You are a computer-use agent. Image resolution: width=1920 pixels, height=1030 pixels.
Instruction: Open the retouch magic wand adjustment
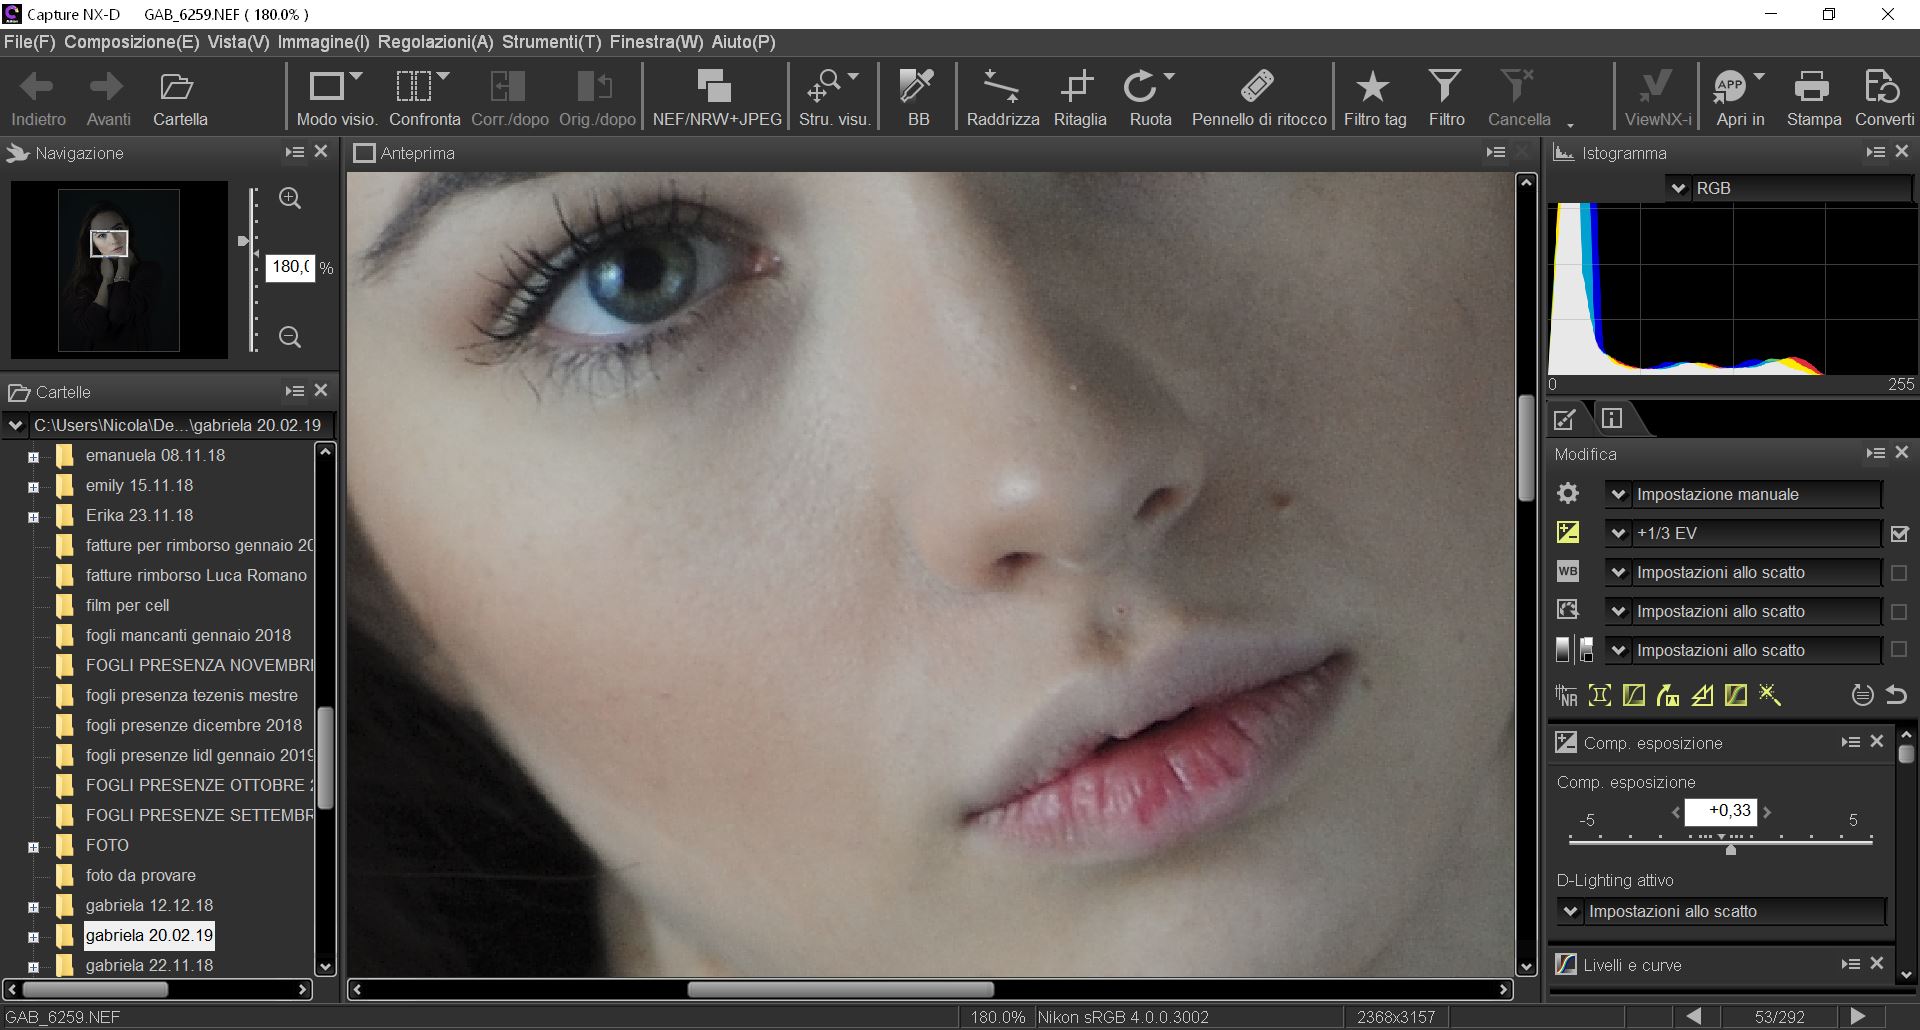pos(1769,695)
